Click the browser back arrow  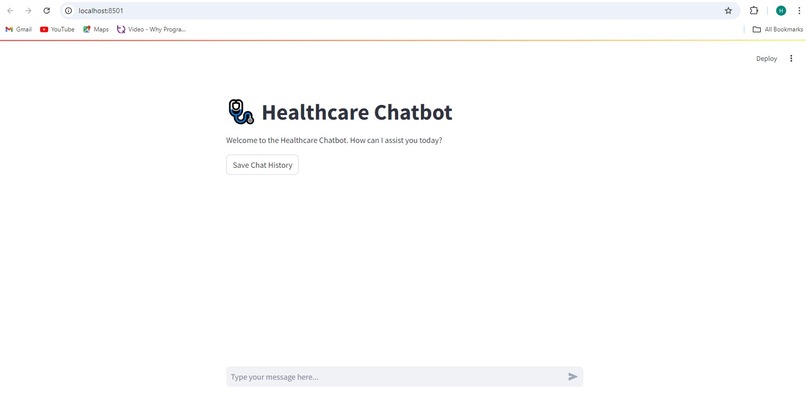[10, 11]
